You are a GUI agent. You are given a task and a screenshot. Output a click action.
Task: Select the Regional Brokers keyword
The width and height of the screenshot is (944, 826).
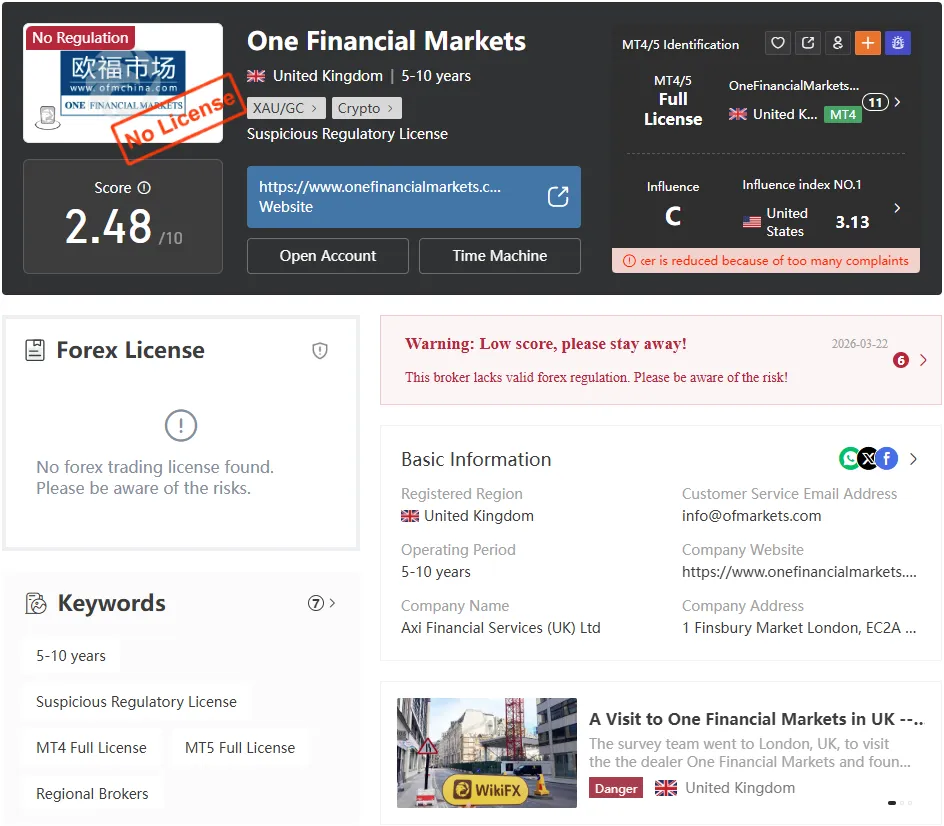pyautogui.click(x=92, y=794)
